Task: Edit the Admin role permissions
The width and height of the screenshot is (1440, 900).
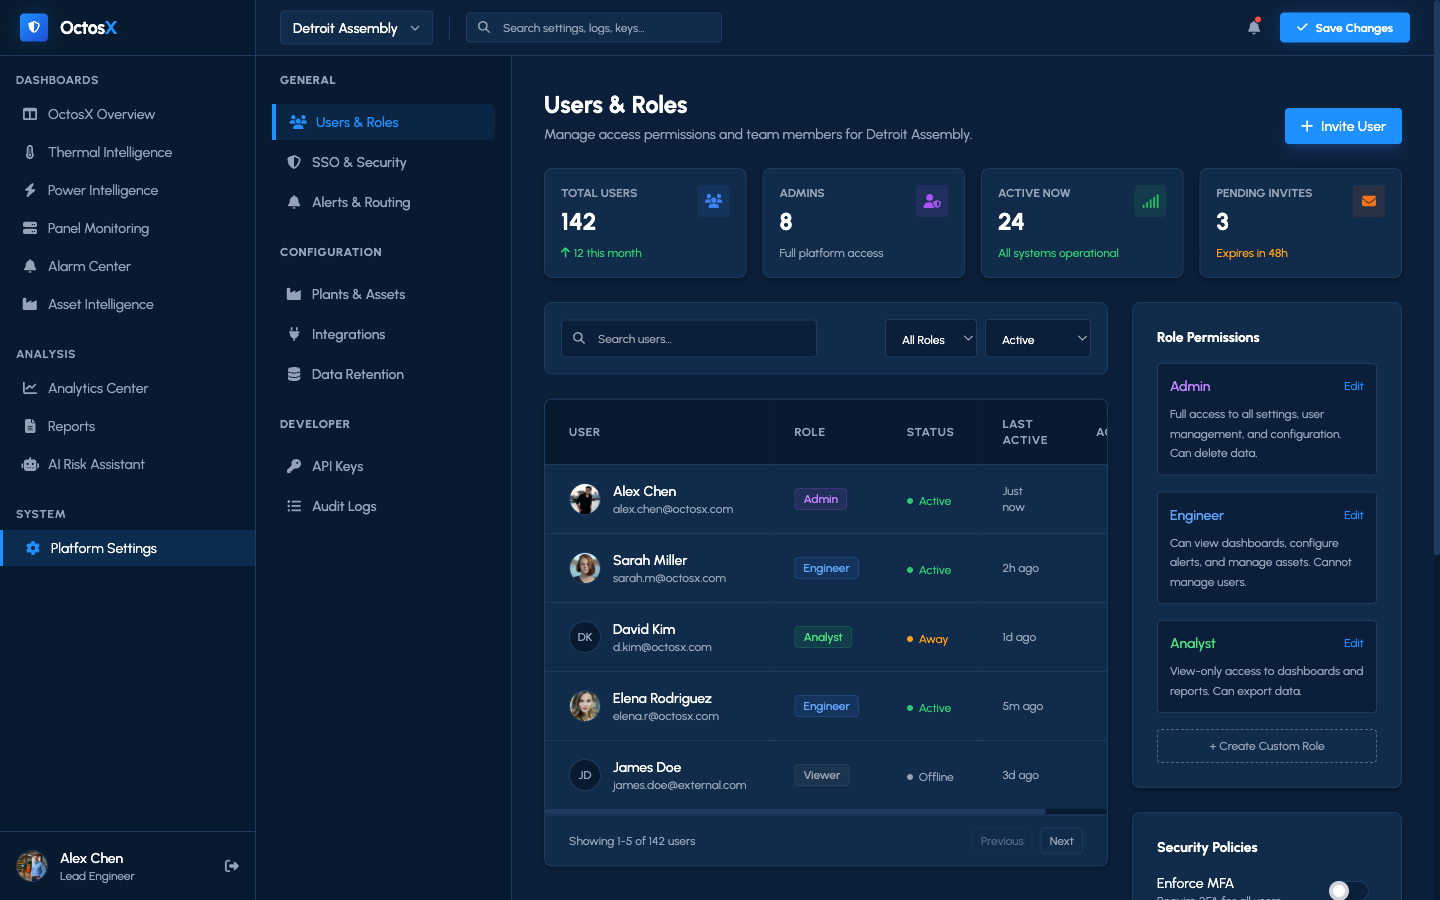Action: click(x=1353, y=386)
